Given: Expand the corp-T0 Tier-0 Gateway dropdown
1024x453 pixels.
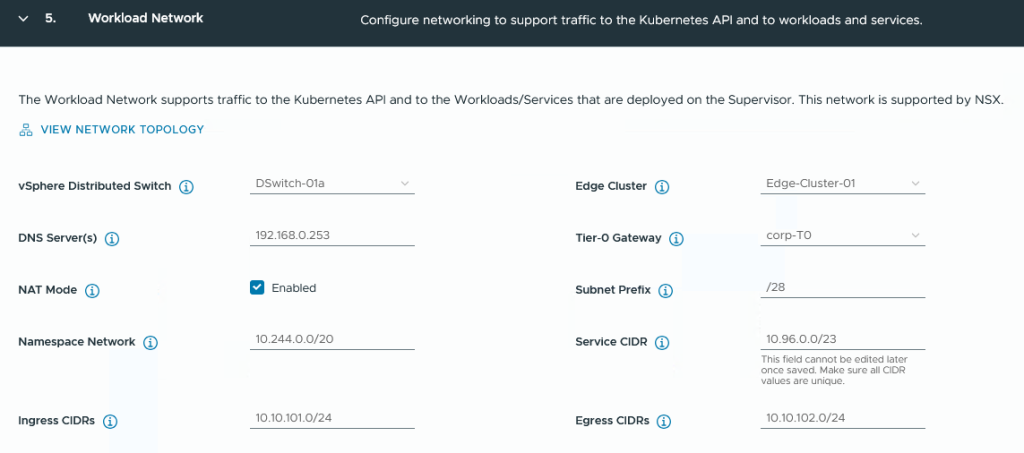Looking at the screenshot, I should tap(842, 236).
